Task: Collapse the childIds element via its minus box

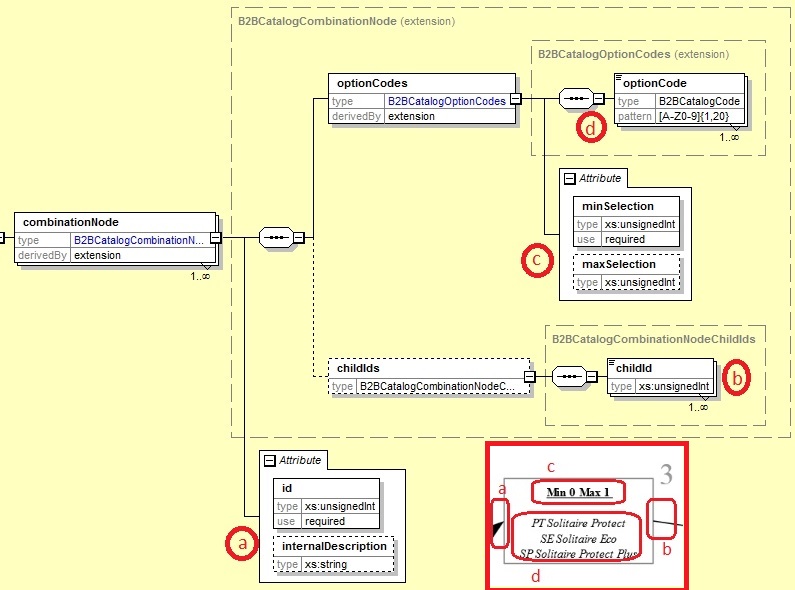Action: [x=529, y=377]
